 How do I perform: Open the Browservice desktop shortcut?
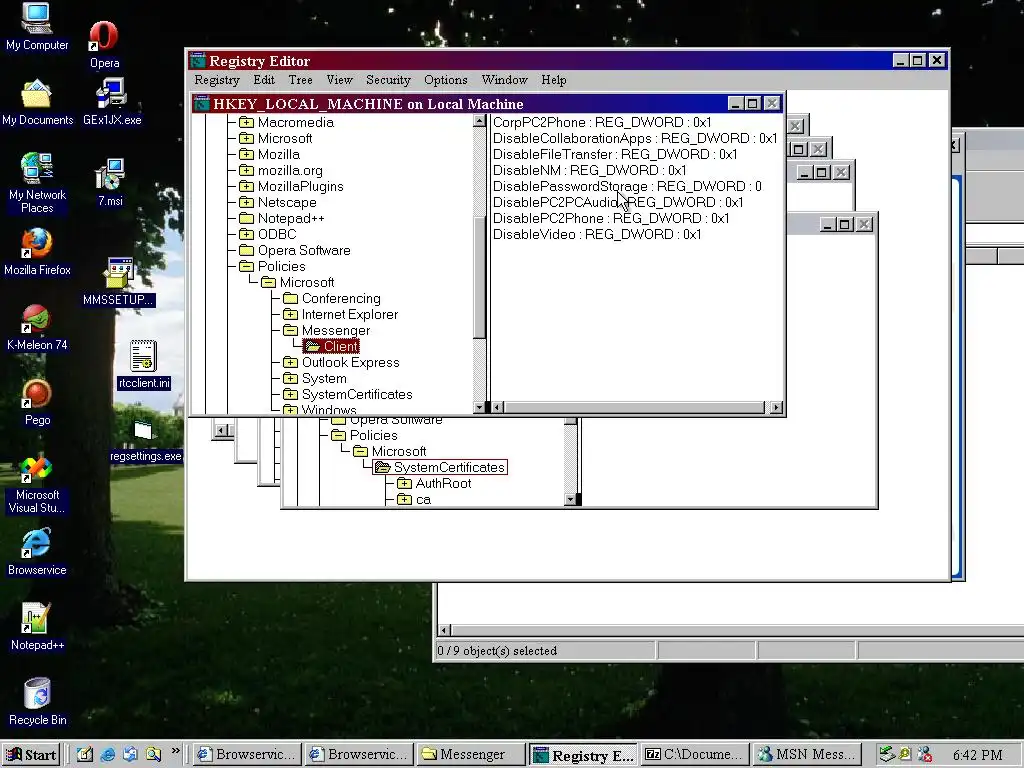click(37, 552)
